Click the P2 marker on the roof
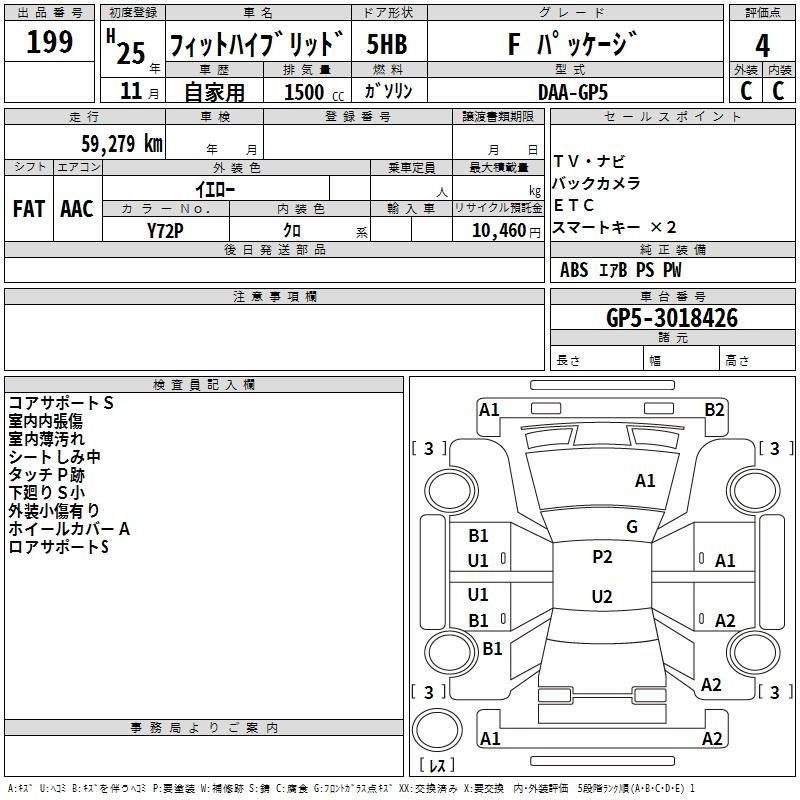 pos(602,557)
